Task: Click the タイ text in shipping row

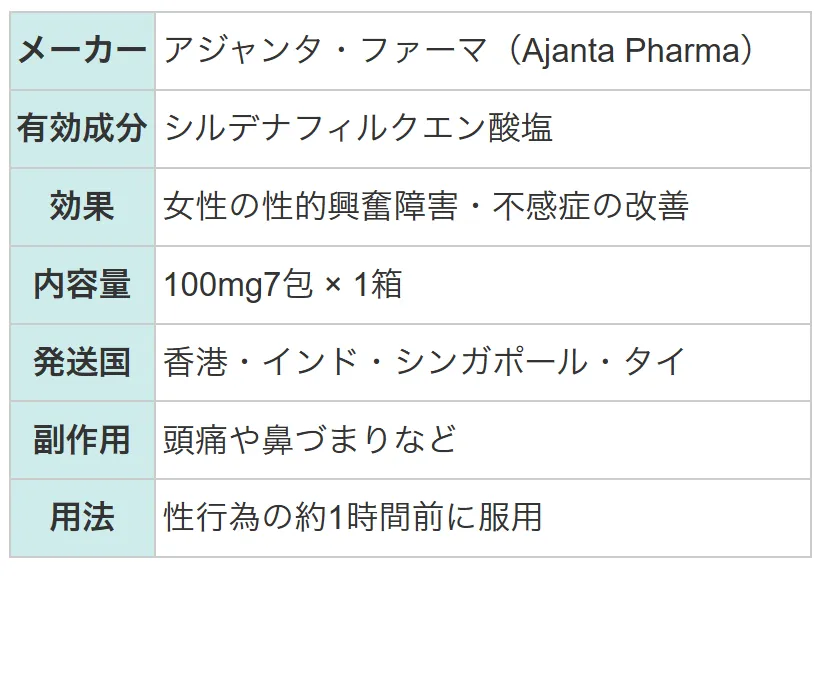Action: [655, 362]
